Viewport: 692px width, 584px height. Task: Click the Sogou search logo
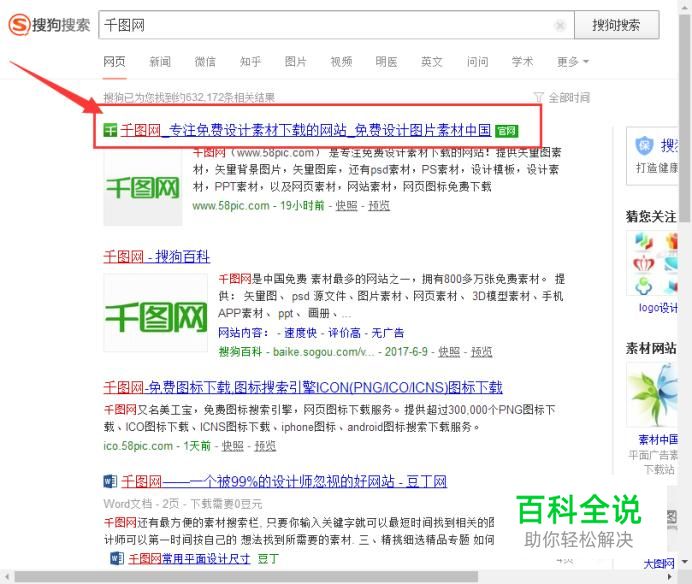(x=49, y=25)
